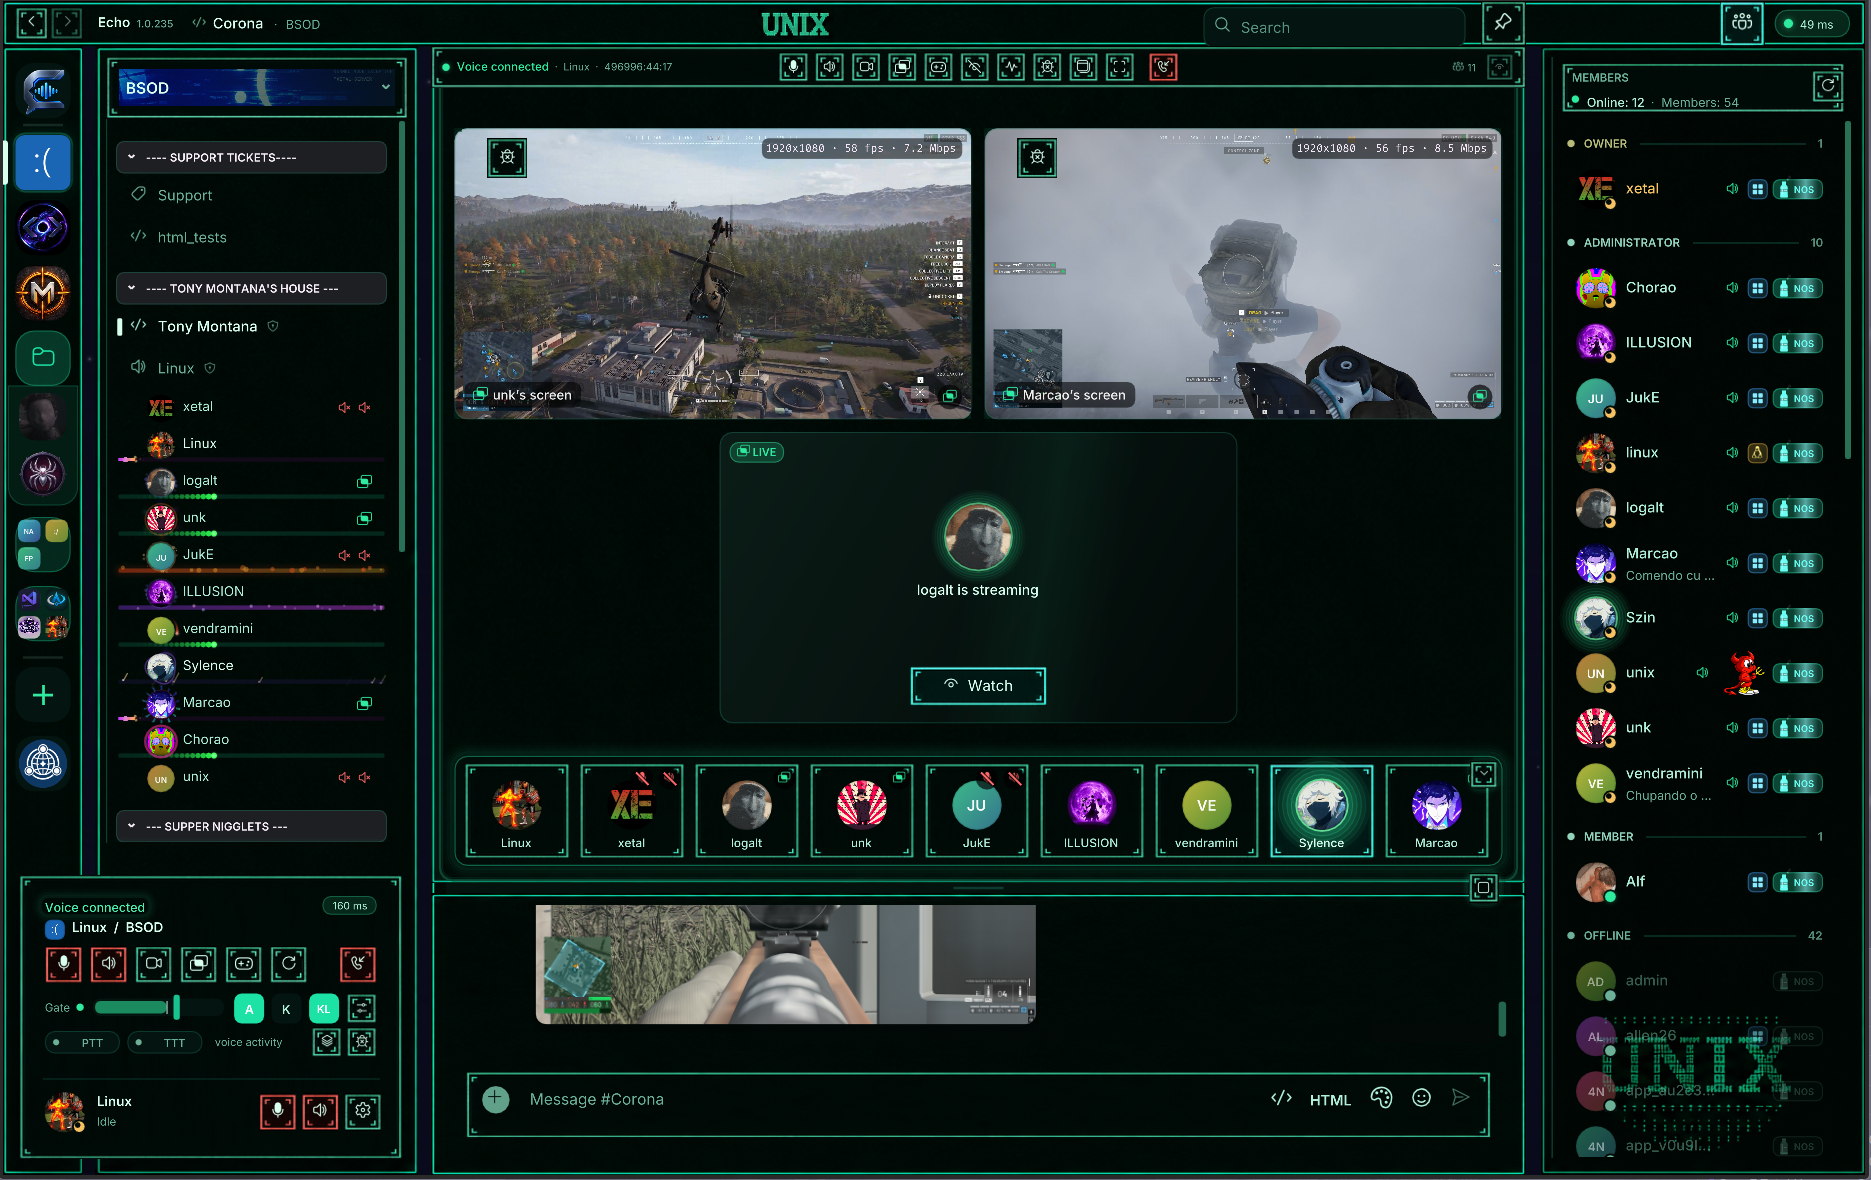Open emoji picker in message bar
Screen dimensions: 1871x1180
(x=1421, y=1098)
